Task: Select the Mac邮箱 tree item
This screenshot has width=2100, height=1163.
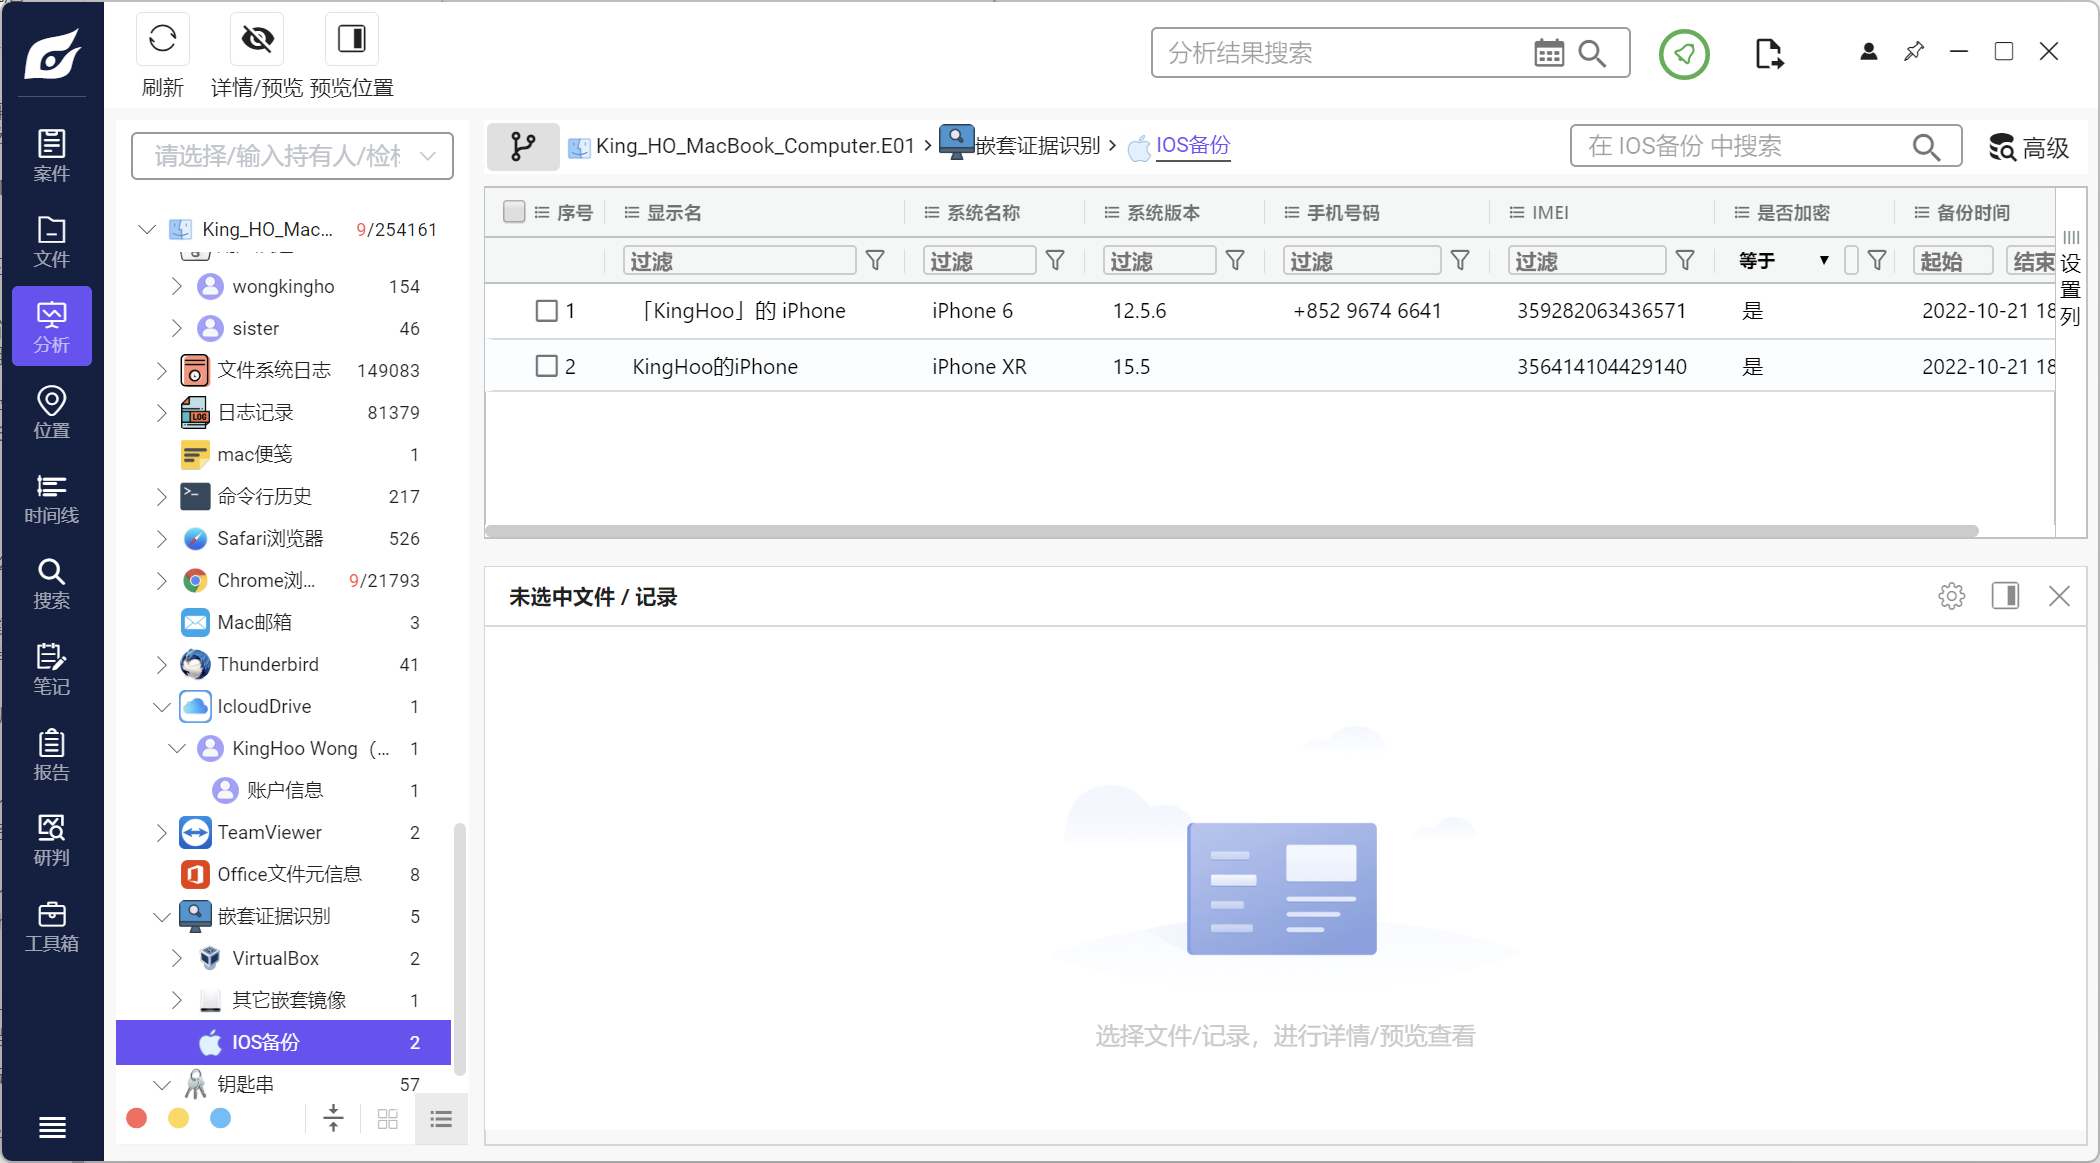Action: [284, 623]
